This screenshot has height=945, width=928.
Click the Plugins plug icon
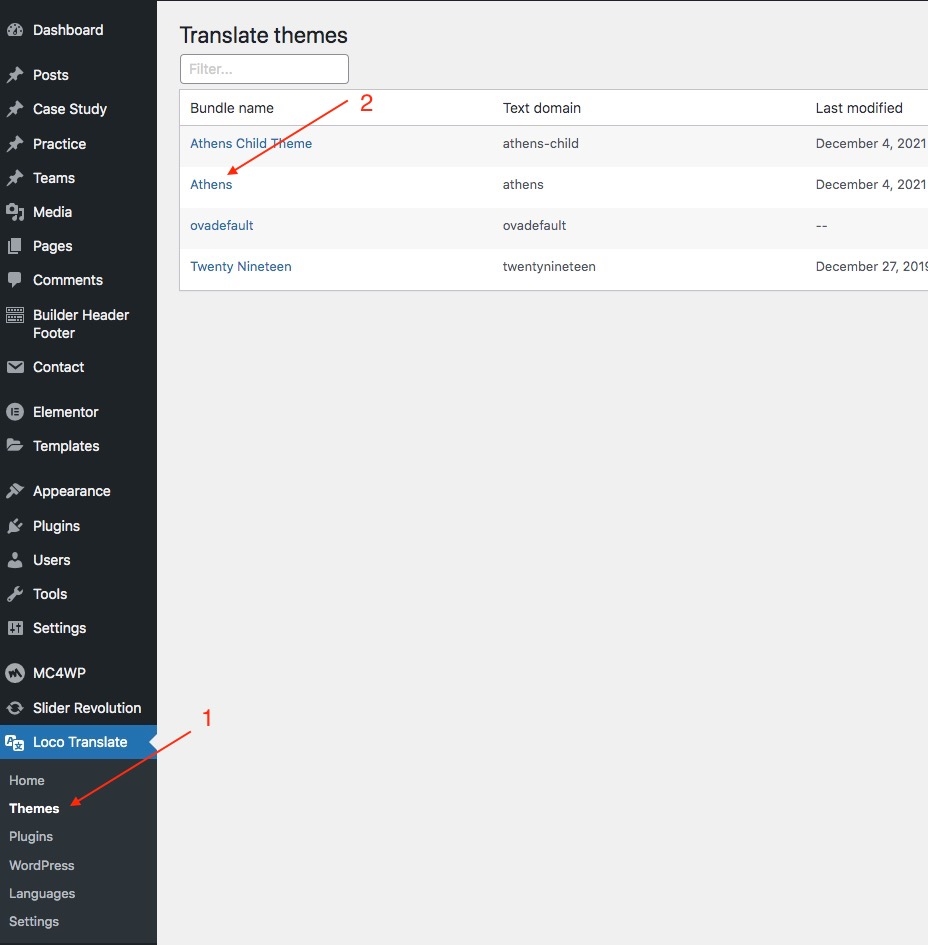15,526
